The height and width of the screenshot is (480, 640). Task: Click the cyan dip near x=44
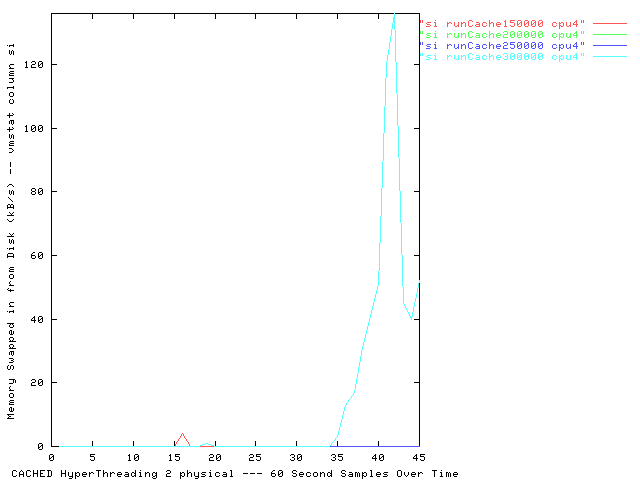point(411,318)
